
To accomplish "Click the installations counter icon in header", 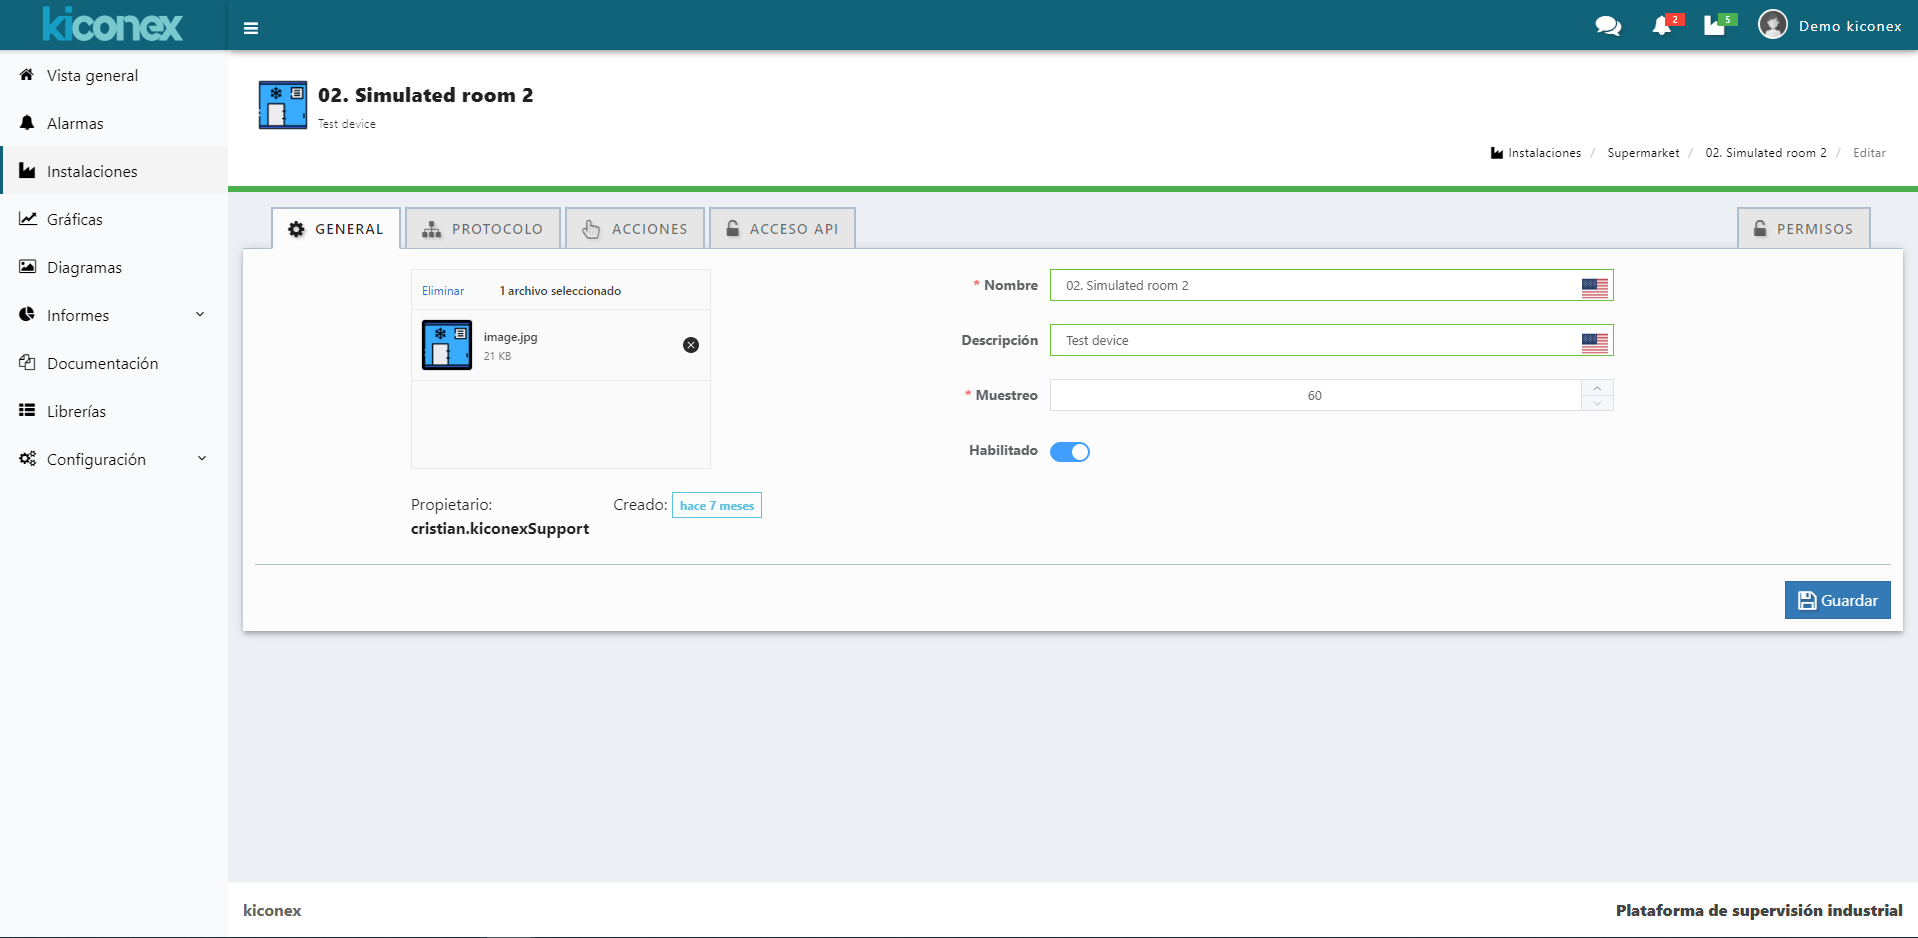I will click(x=1715, y=26).
